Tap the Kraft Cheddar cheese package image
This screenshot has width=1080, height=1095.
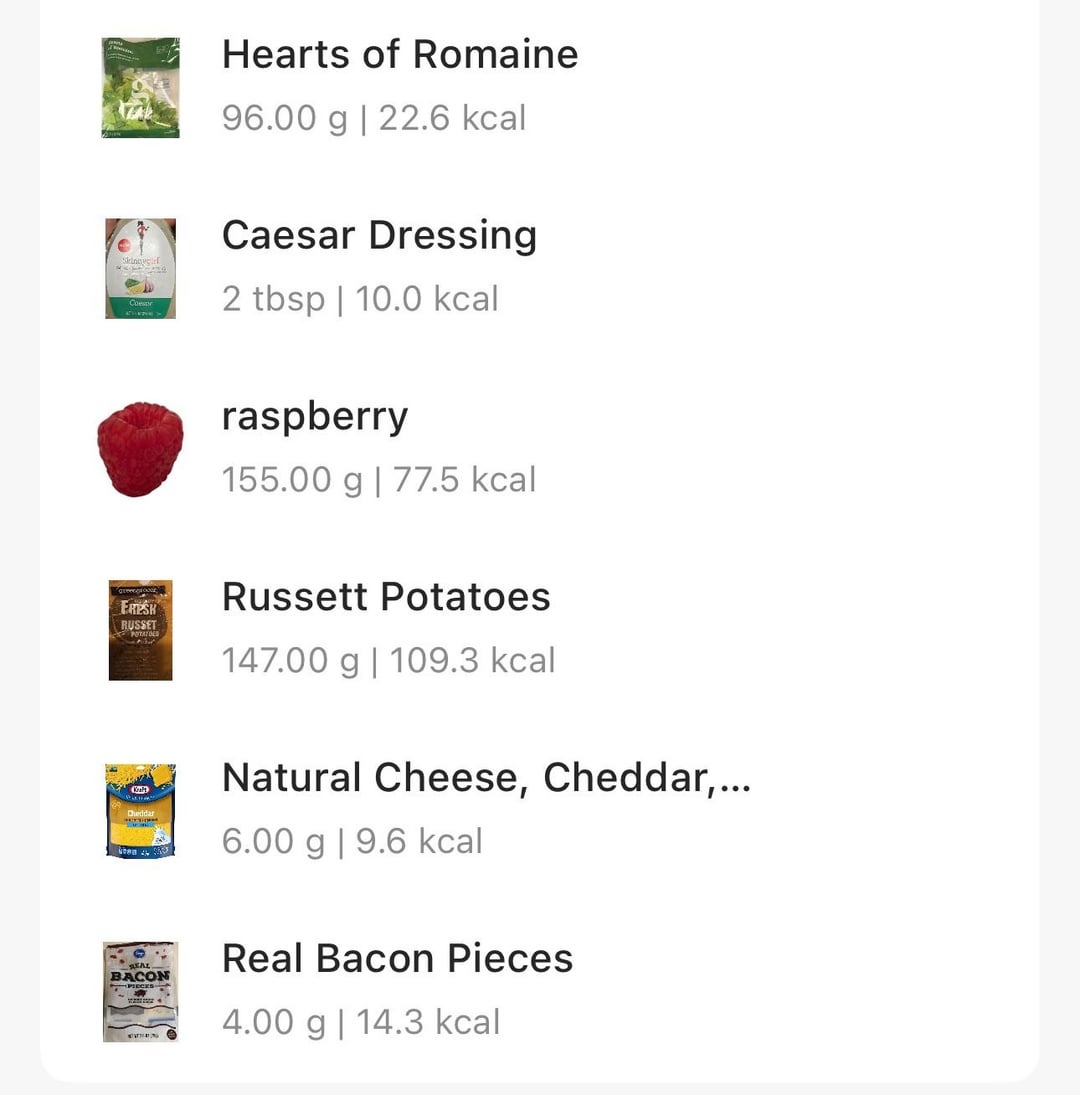coord(140,811)
